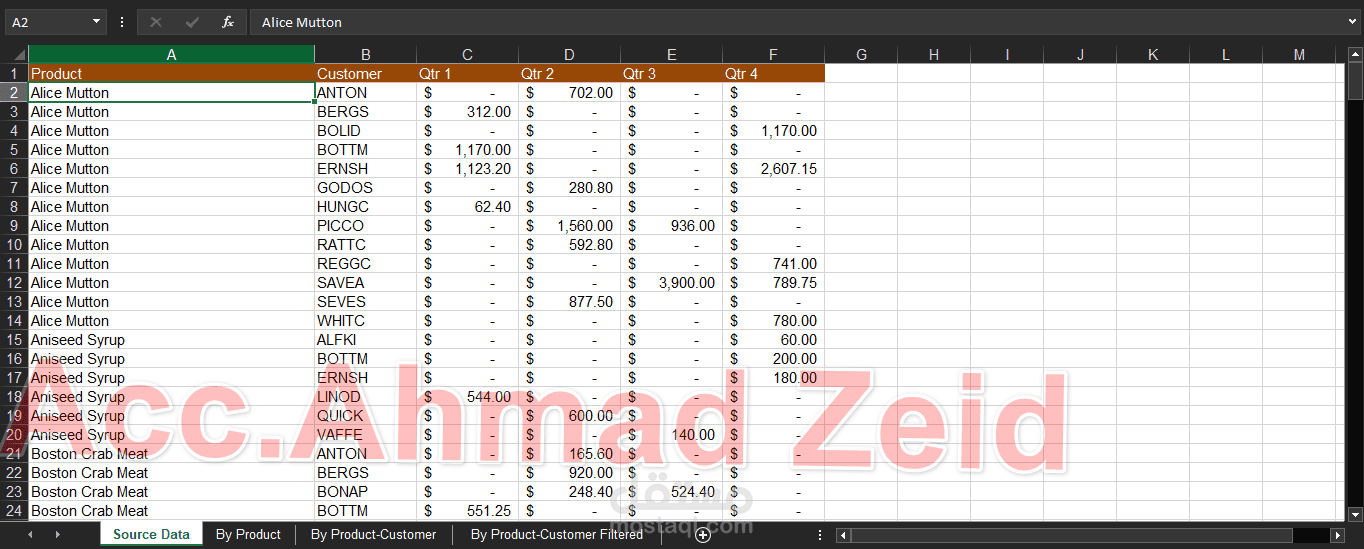1364x549 pixels.
Task: Select cell with value 551.25
Action: point(467,511)
